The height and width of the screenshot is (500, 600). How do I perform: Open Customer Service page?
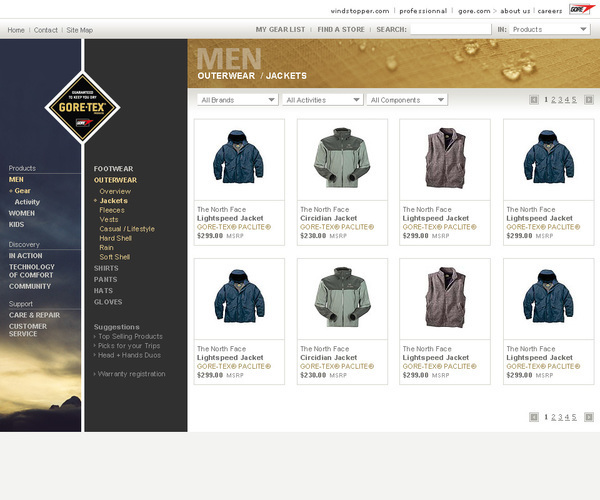(28, 330)
